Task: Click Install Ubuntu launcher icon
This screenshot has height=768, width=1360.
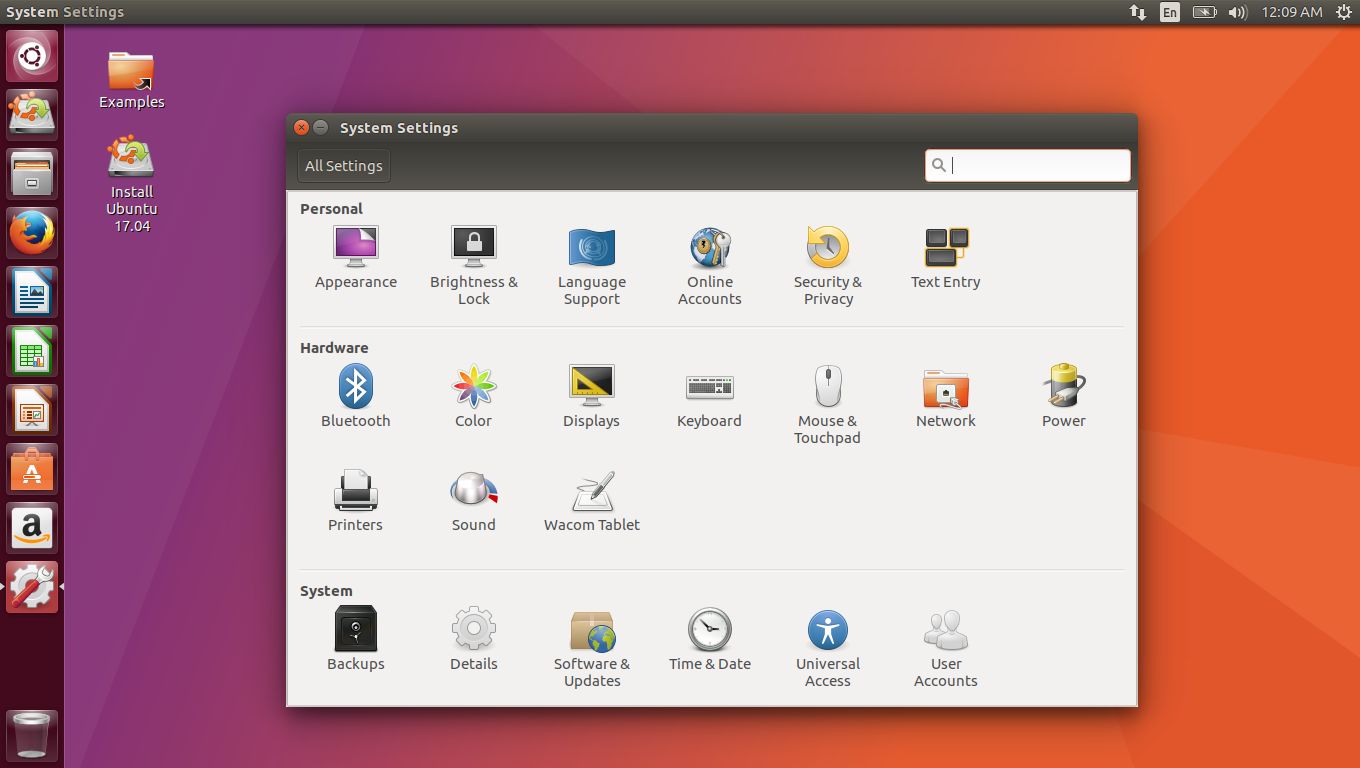Action: pyautogui.click(x=32, y=115)
